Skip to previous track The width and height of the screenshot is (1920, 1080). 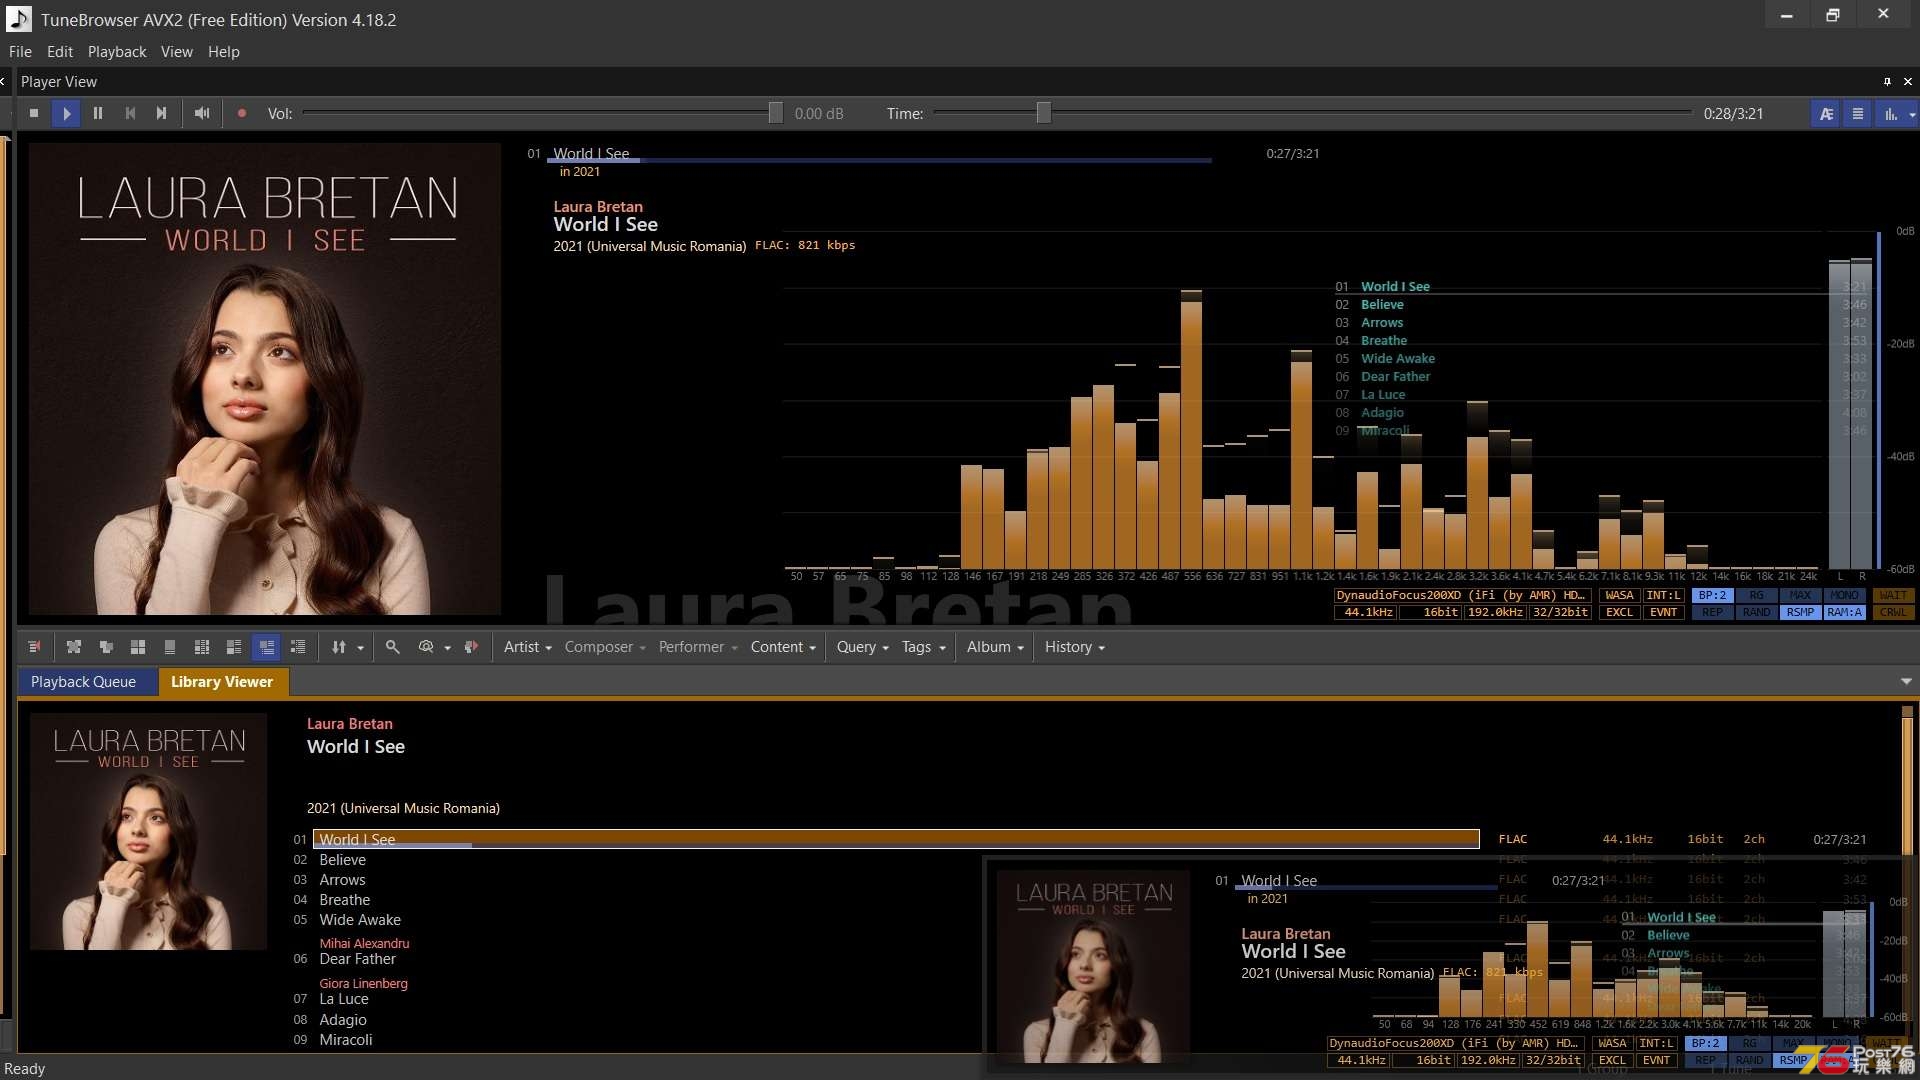pos(130,113)
